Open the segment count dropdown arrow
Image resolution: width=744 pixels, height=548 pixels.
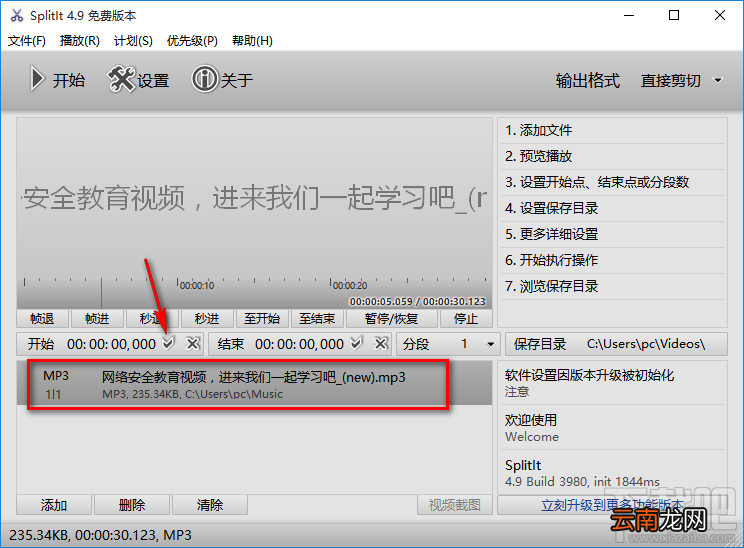tap(491, 344)
